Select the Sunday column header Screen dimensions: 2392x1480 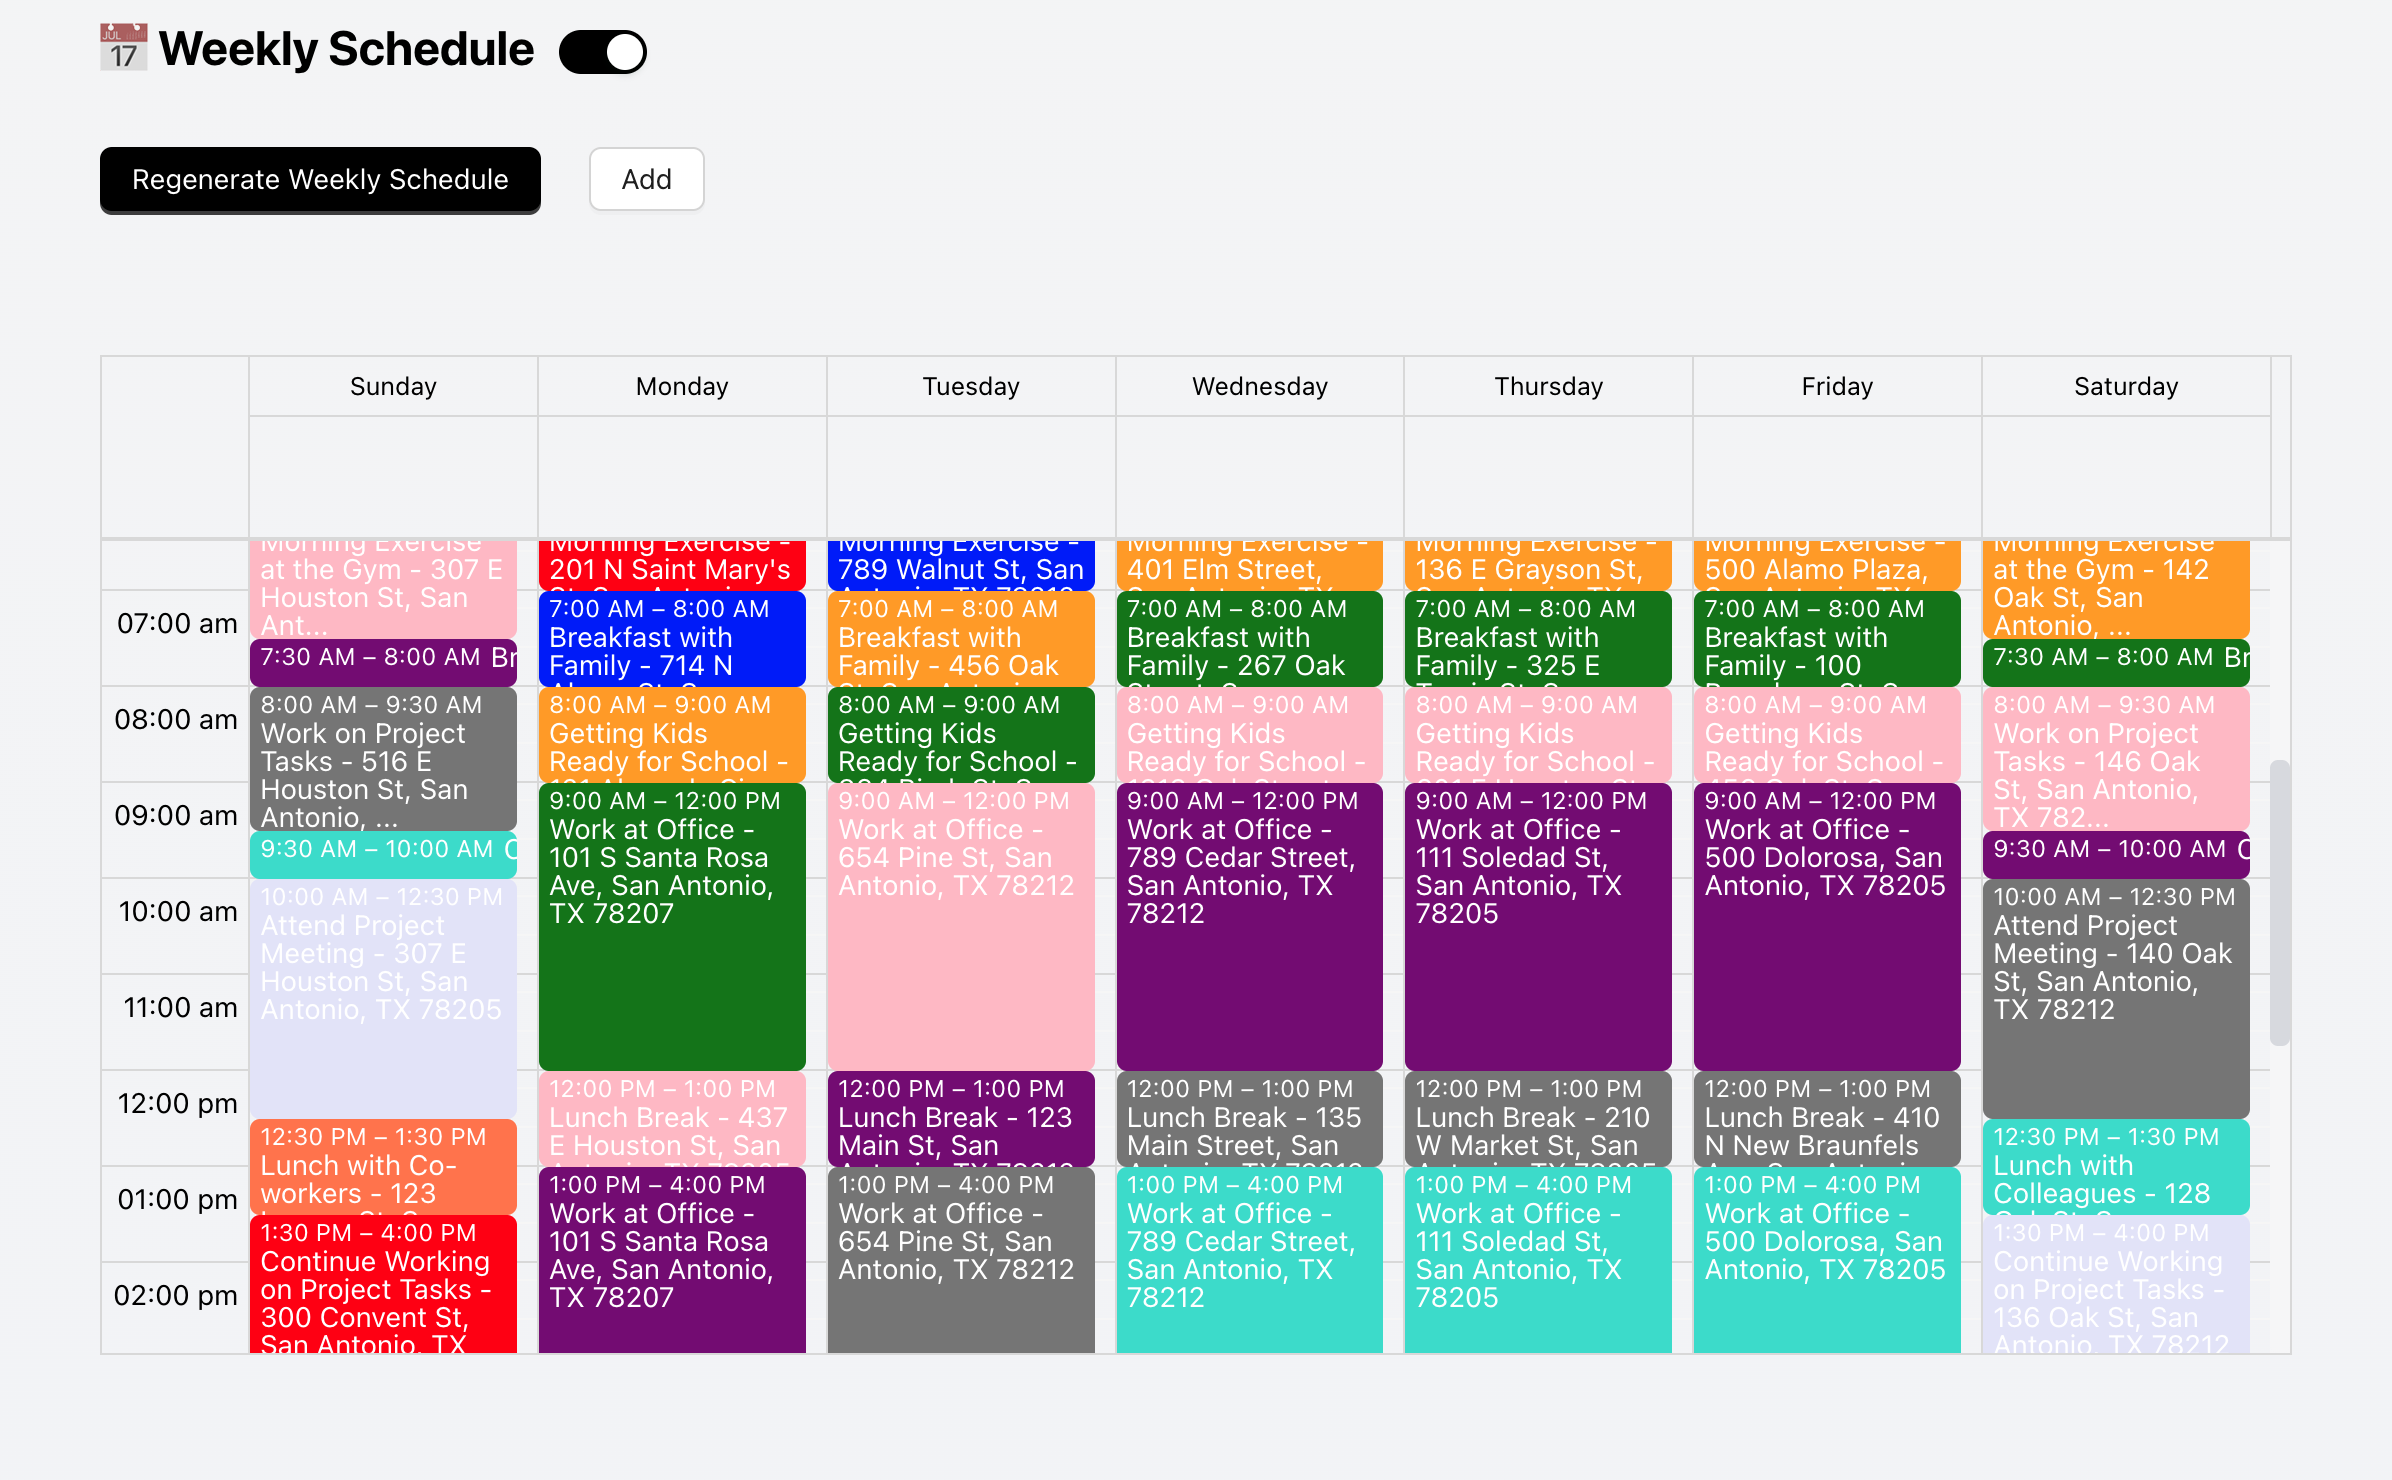tap(393, 387)
